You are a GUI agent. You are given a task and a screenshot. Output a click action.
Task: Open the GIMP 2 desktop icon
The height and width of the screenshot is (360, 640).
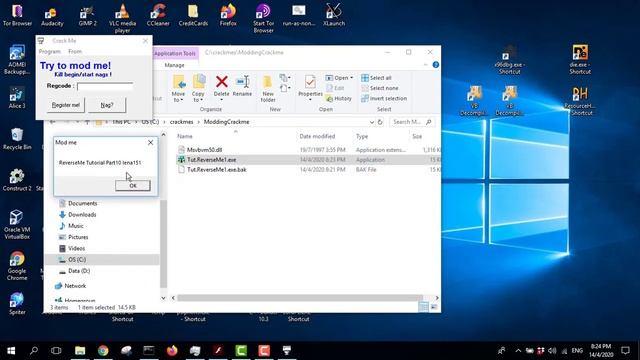[87, 16]
